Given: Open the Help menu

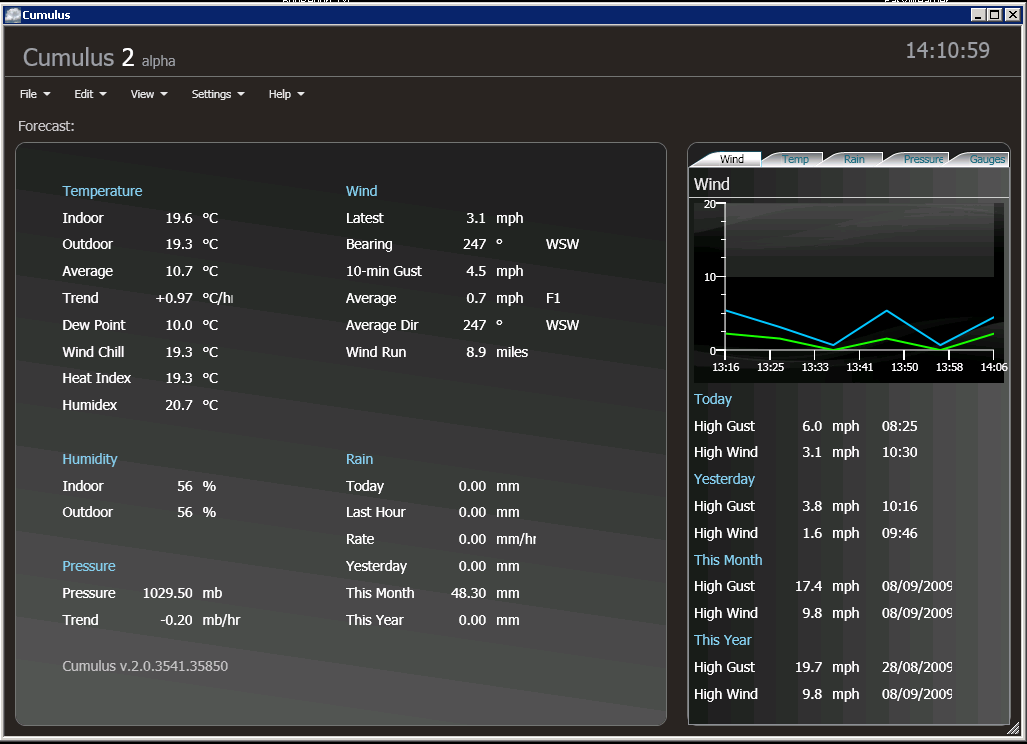Looking at the screenshot, I should (286, 94).
